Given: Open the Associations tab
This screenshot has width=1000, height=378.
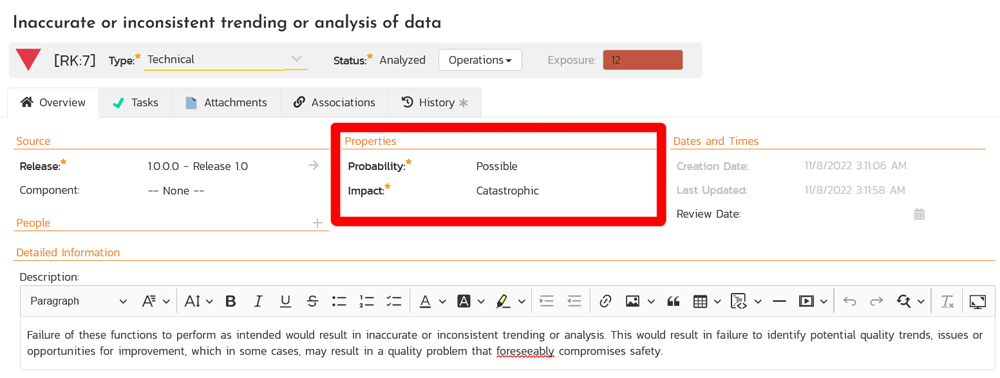Looking at the screenshot, I should (x=334, y=103).
